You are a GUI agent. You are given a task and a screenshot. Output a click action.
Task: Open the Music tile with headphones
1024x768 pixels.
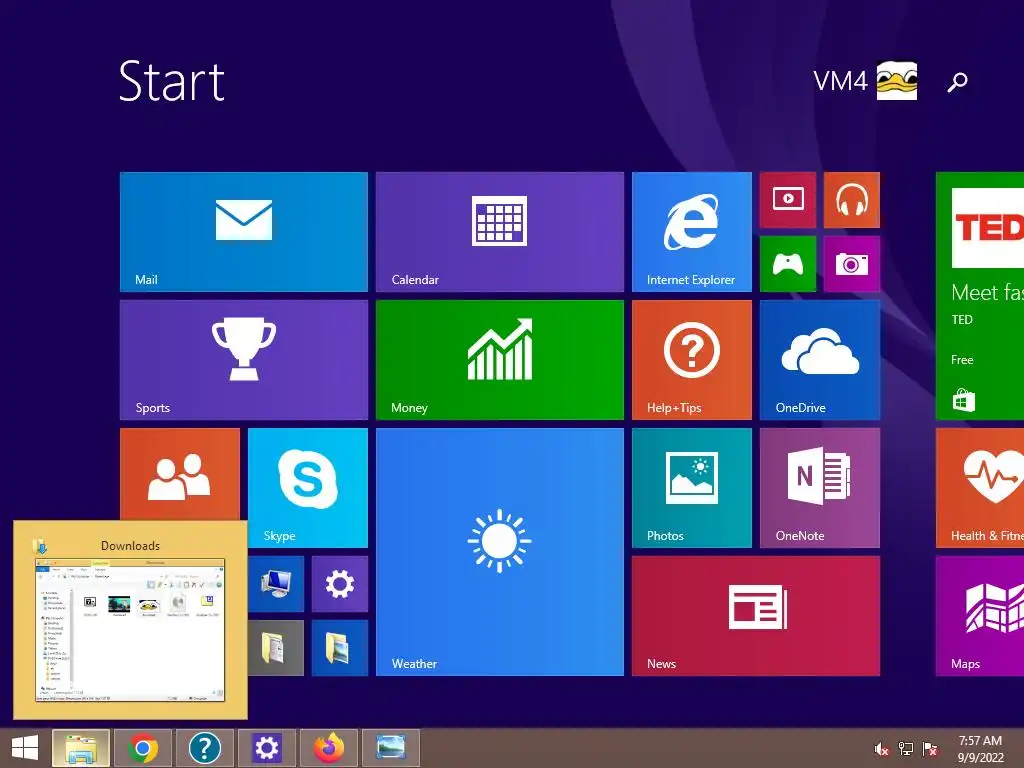point(852,200)
